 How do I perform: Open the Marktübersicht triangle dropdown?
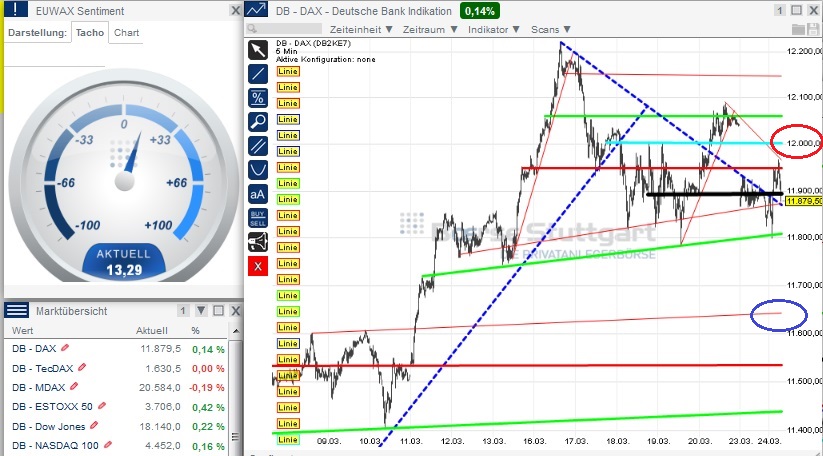pyautogui.click(x=201, y=311)
